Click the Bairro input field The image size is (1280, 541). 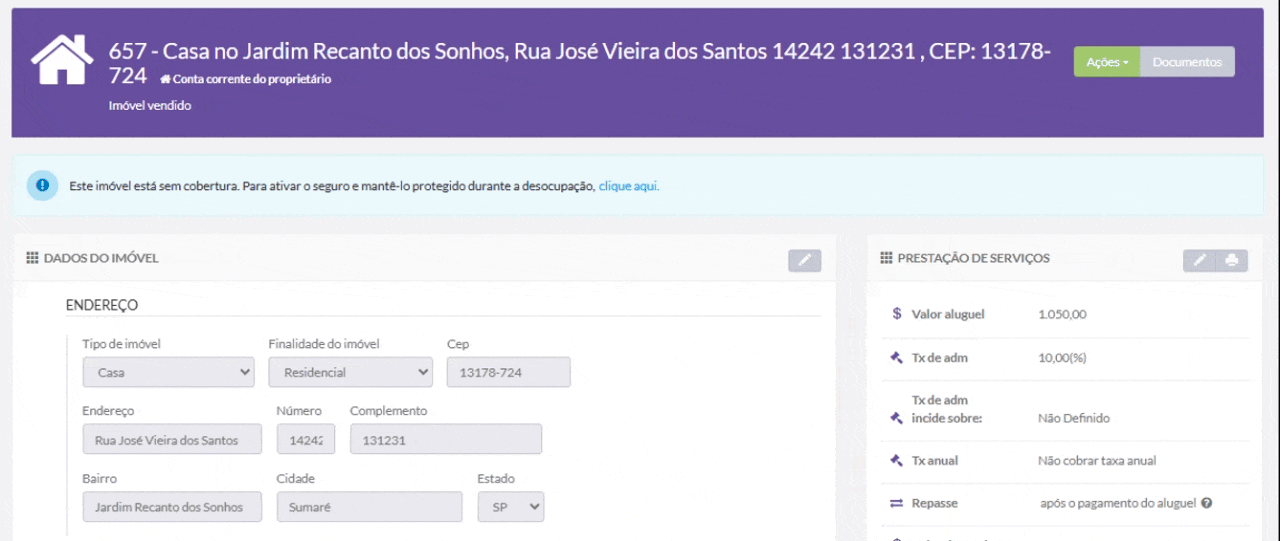[172, 506]
